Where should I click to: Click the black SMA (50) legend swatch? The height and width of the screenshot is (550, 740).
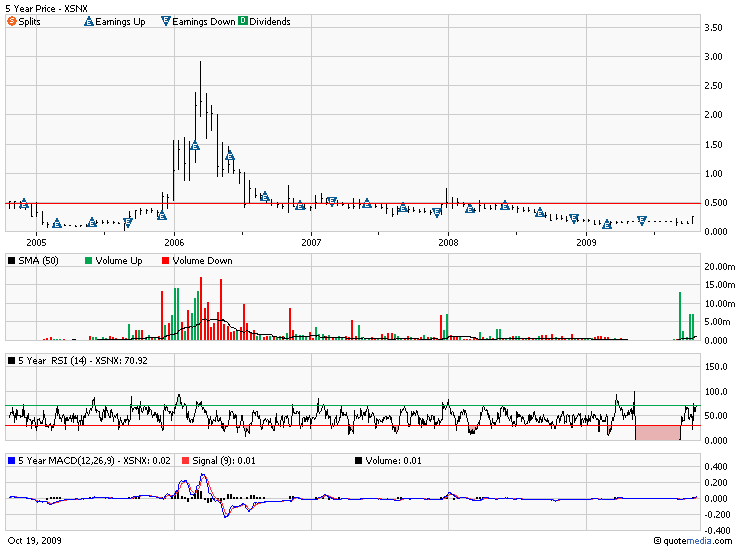click(x=12, y=261)
